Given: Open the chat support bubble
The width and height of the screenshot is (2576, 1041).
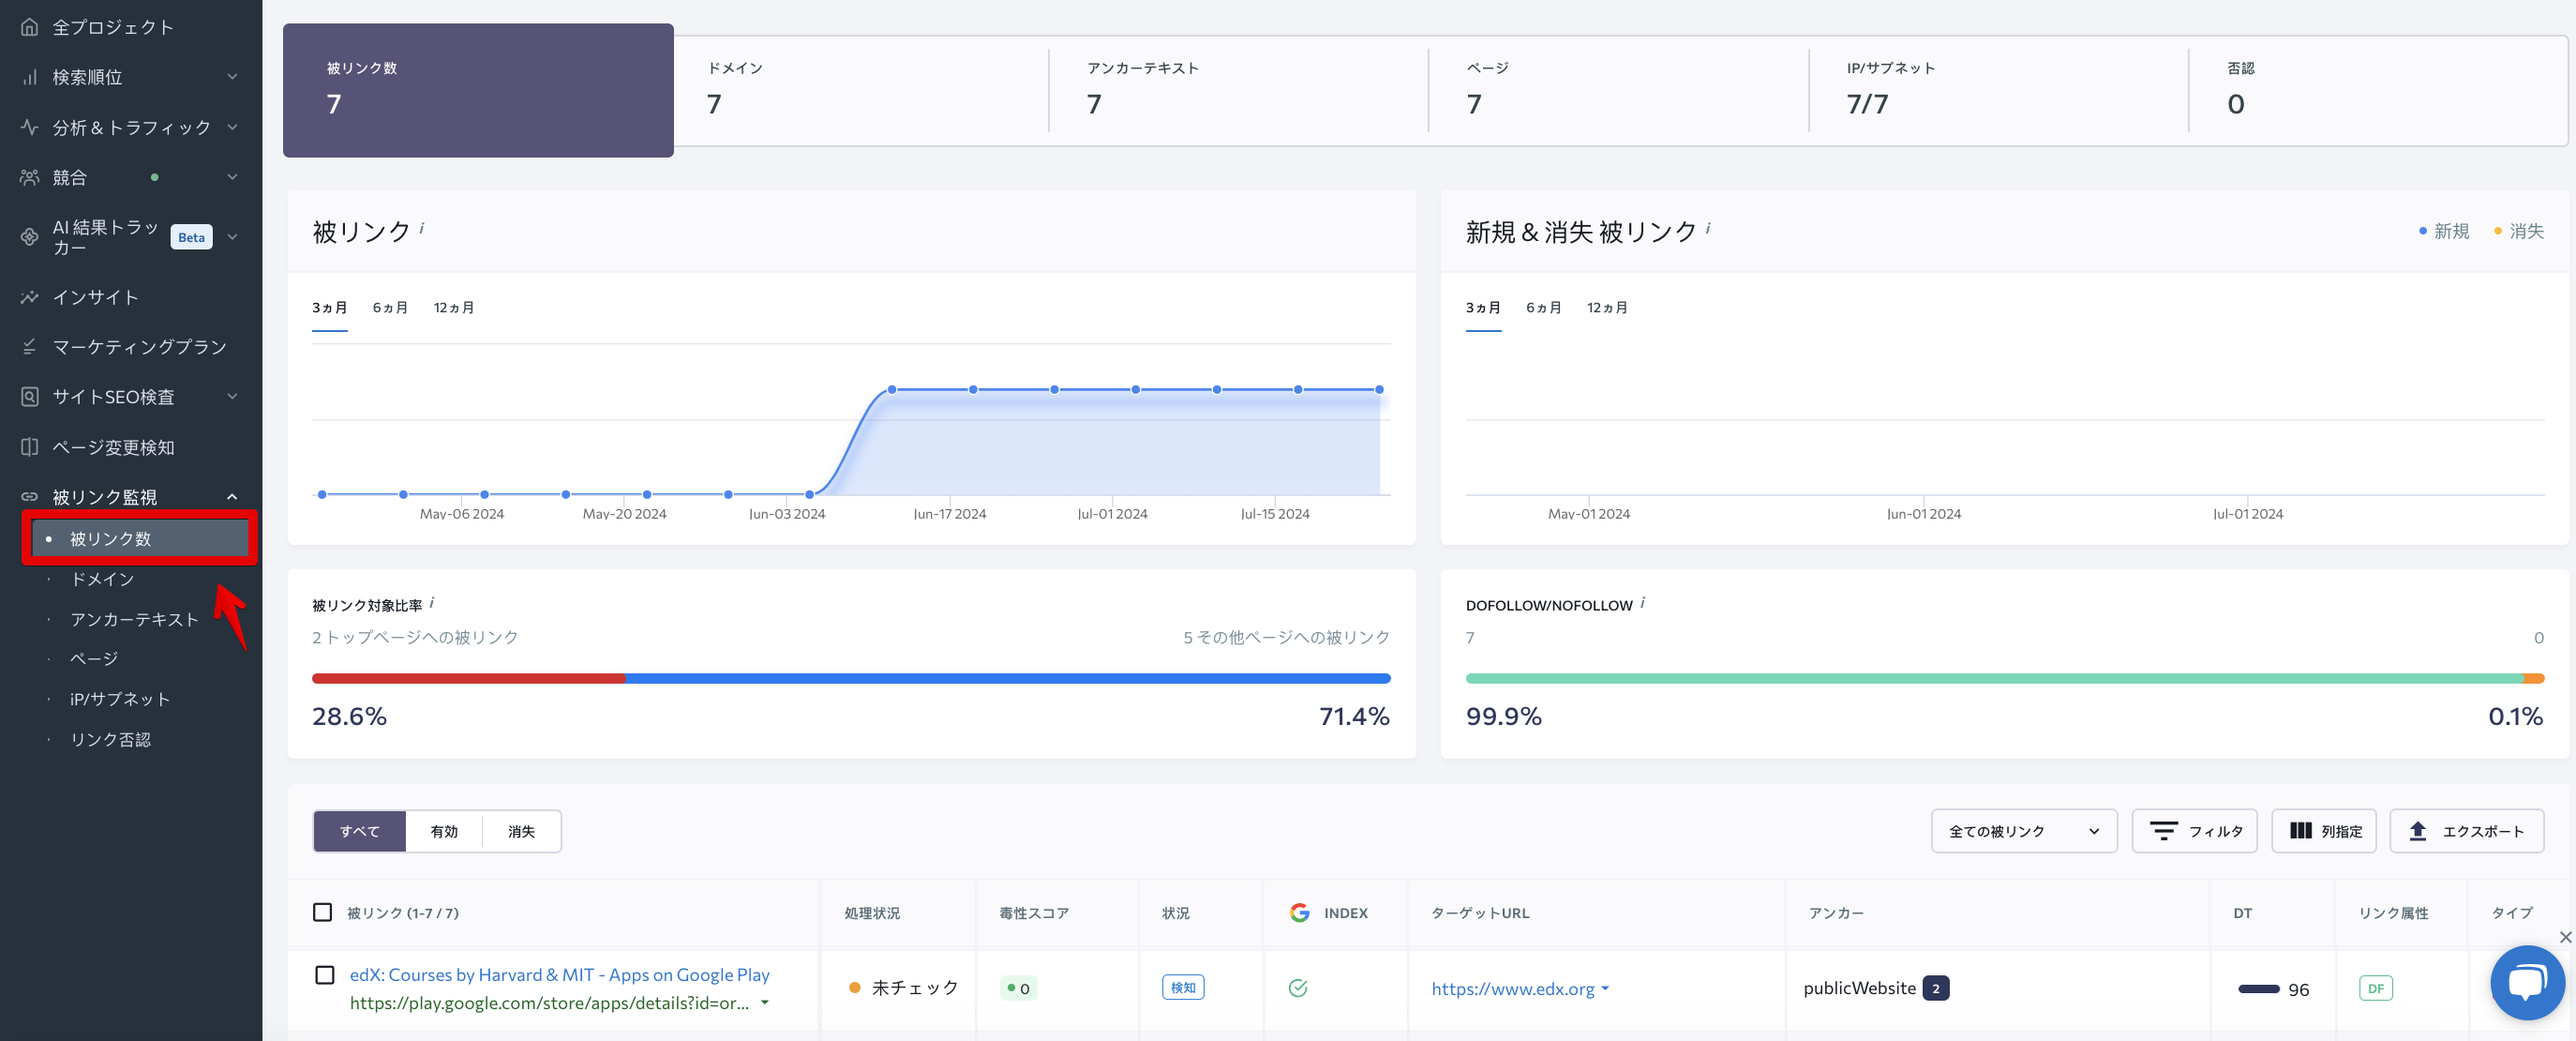Looking at the screenshot, I should [2527, 983].
